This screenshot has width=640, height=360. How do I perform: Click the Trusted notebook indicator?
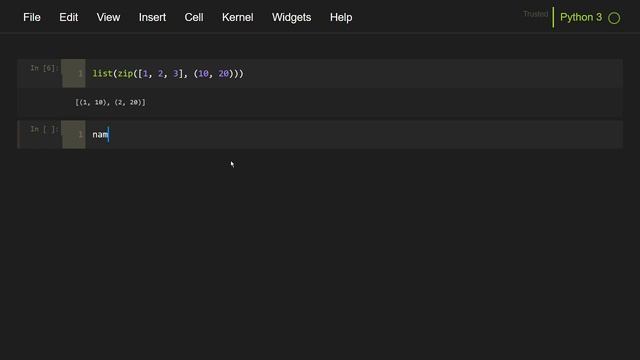click(536, 14)
